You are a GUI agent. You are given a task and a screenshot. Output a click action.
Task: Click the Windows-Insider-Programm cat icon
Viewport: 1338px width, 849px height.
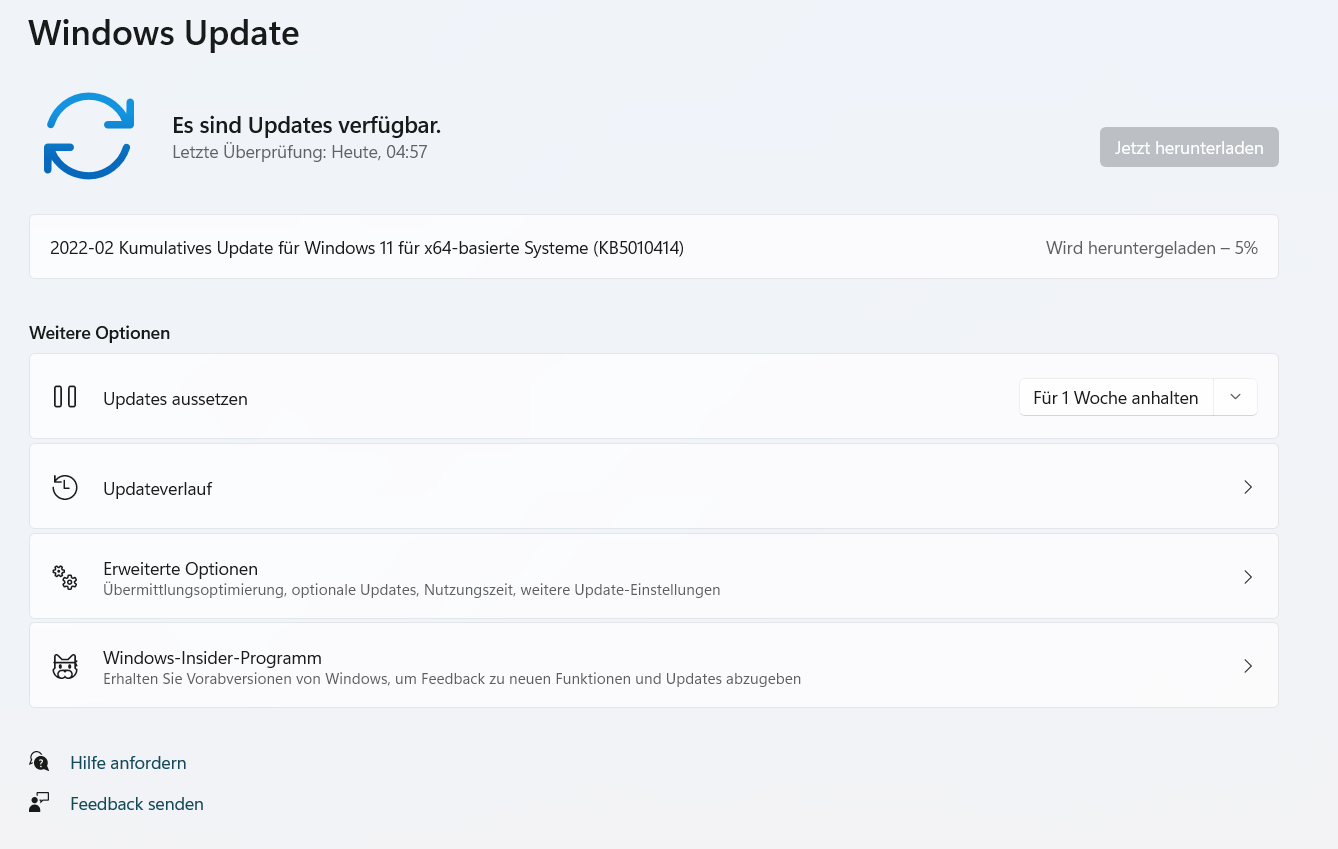pyautogui.click(x=65, y=666)
